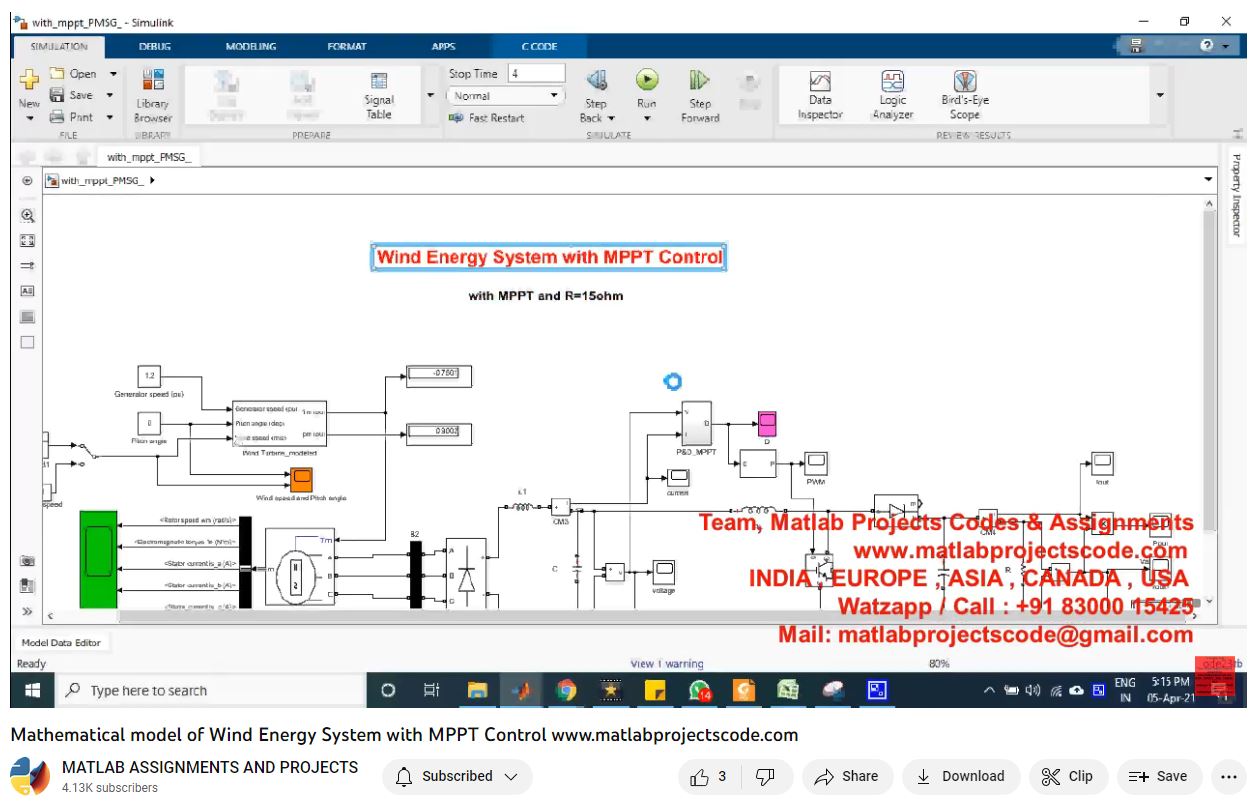Image resolution: width=1256 pixels, height=809 pixels.
Task: Click the Print button in ribbon
Action: 71,117
